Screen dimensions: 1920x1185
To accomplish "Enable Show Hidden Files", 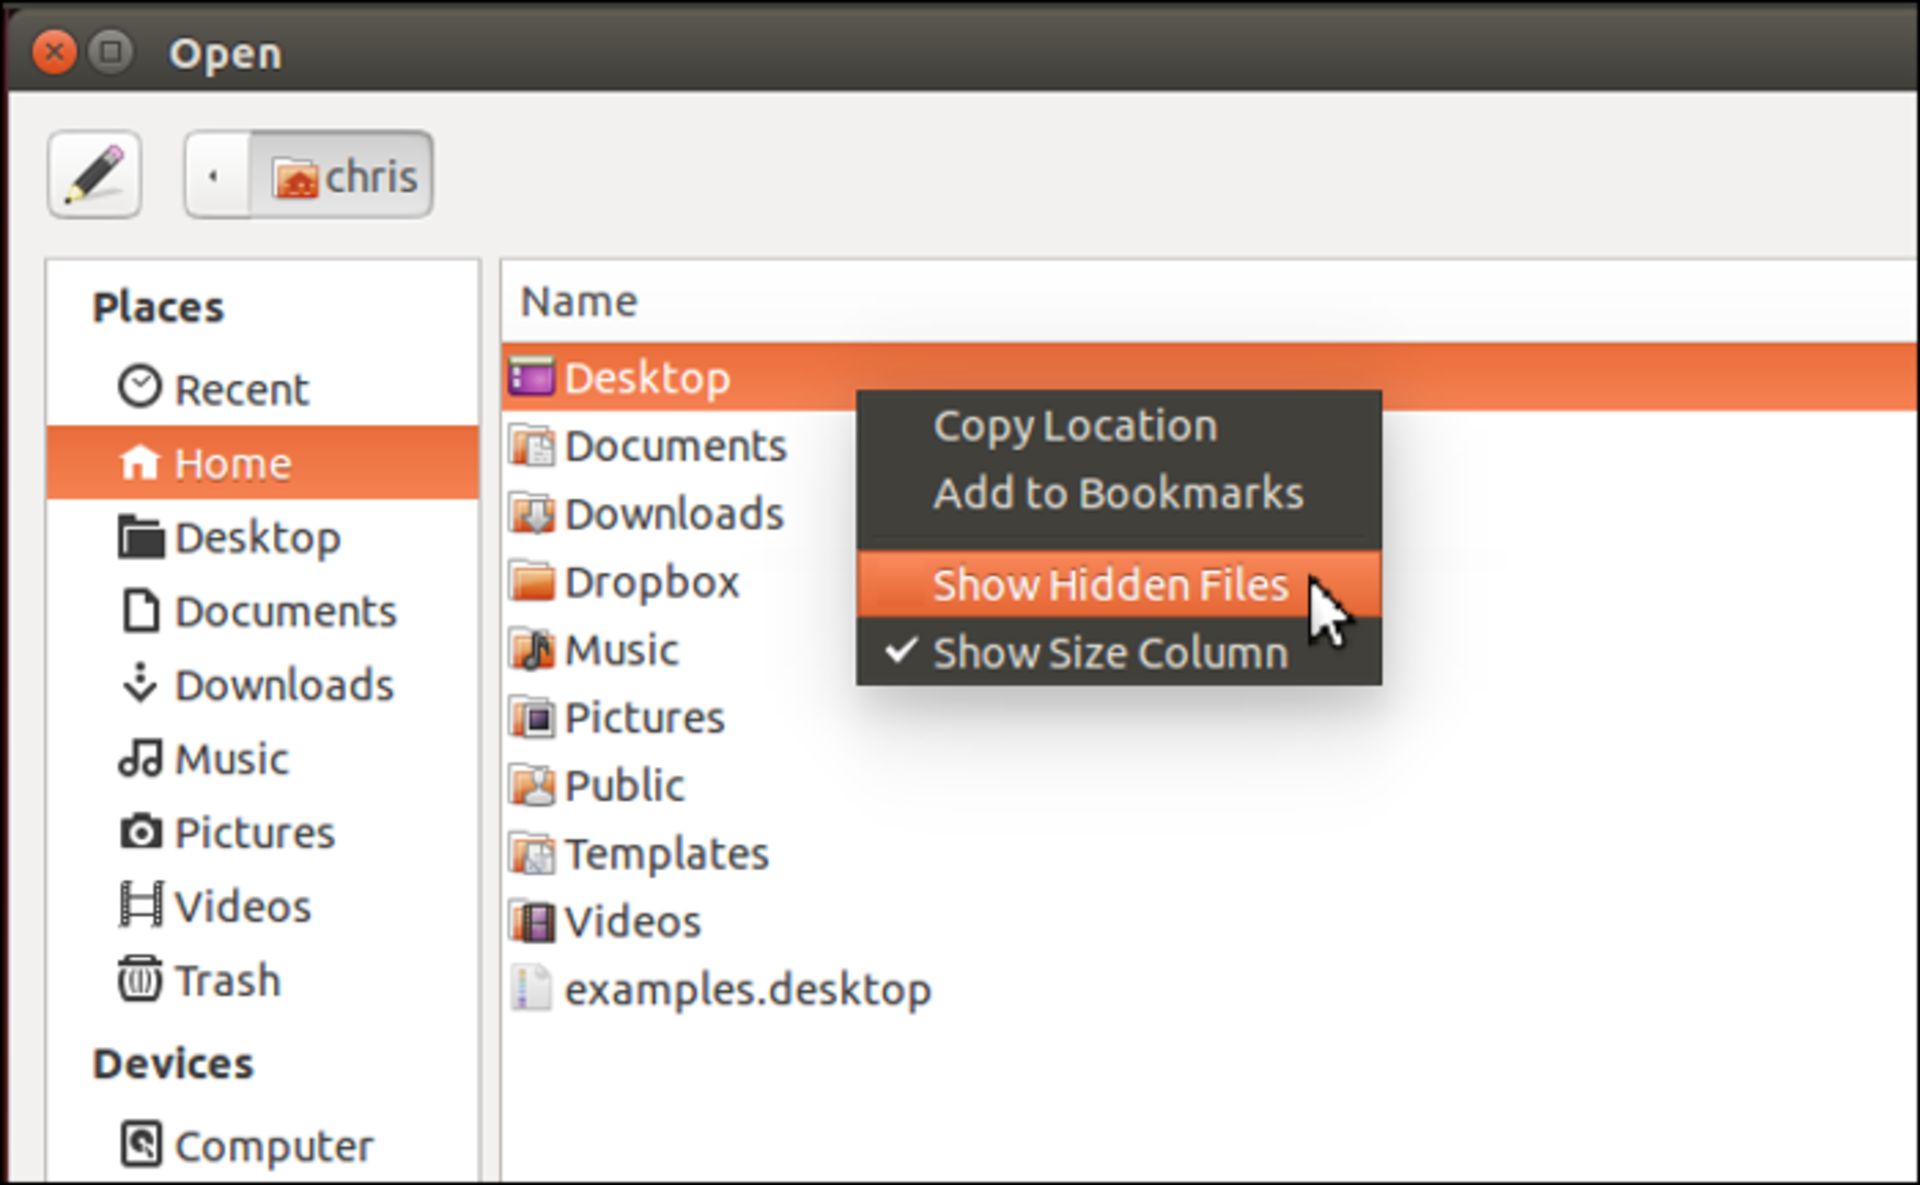I will click(x=1110, y=585).
